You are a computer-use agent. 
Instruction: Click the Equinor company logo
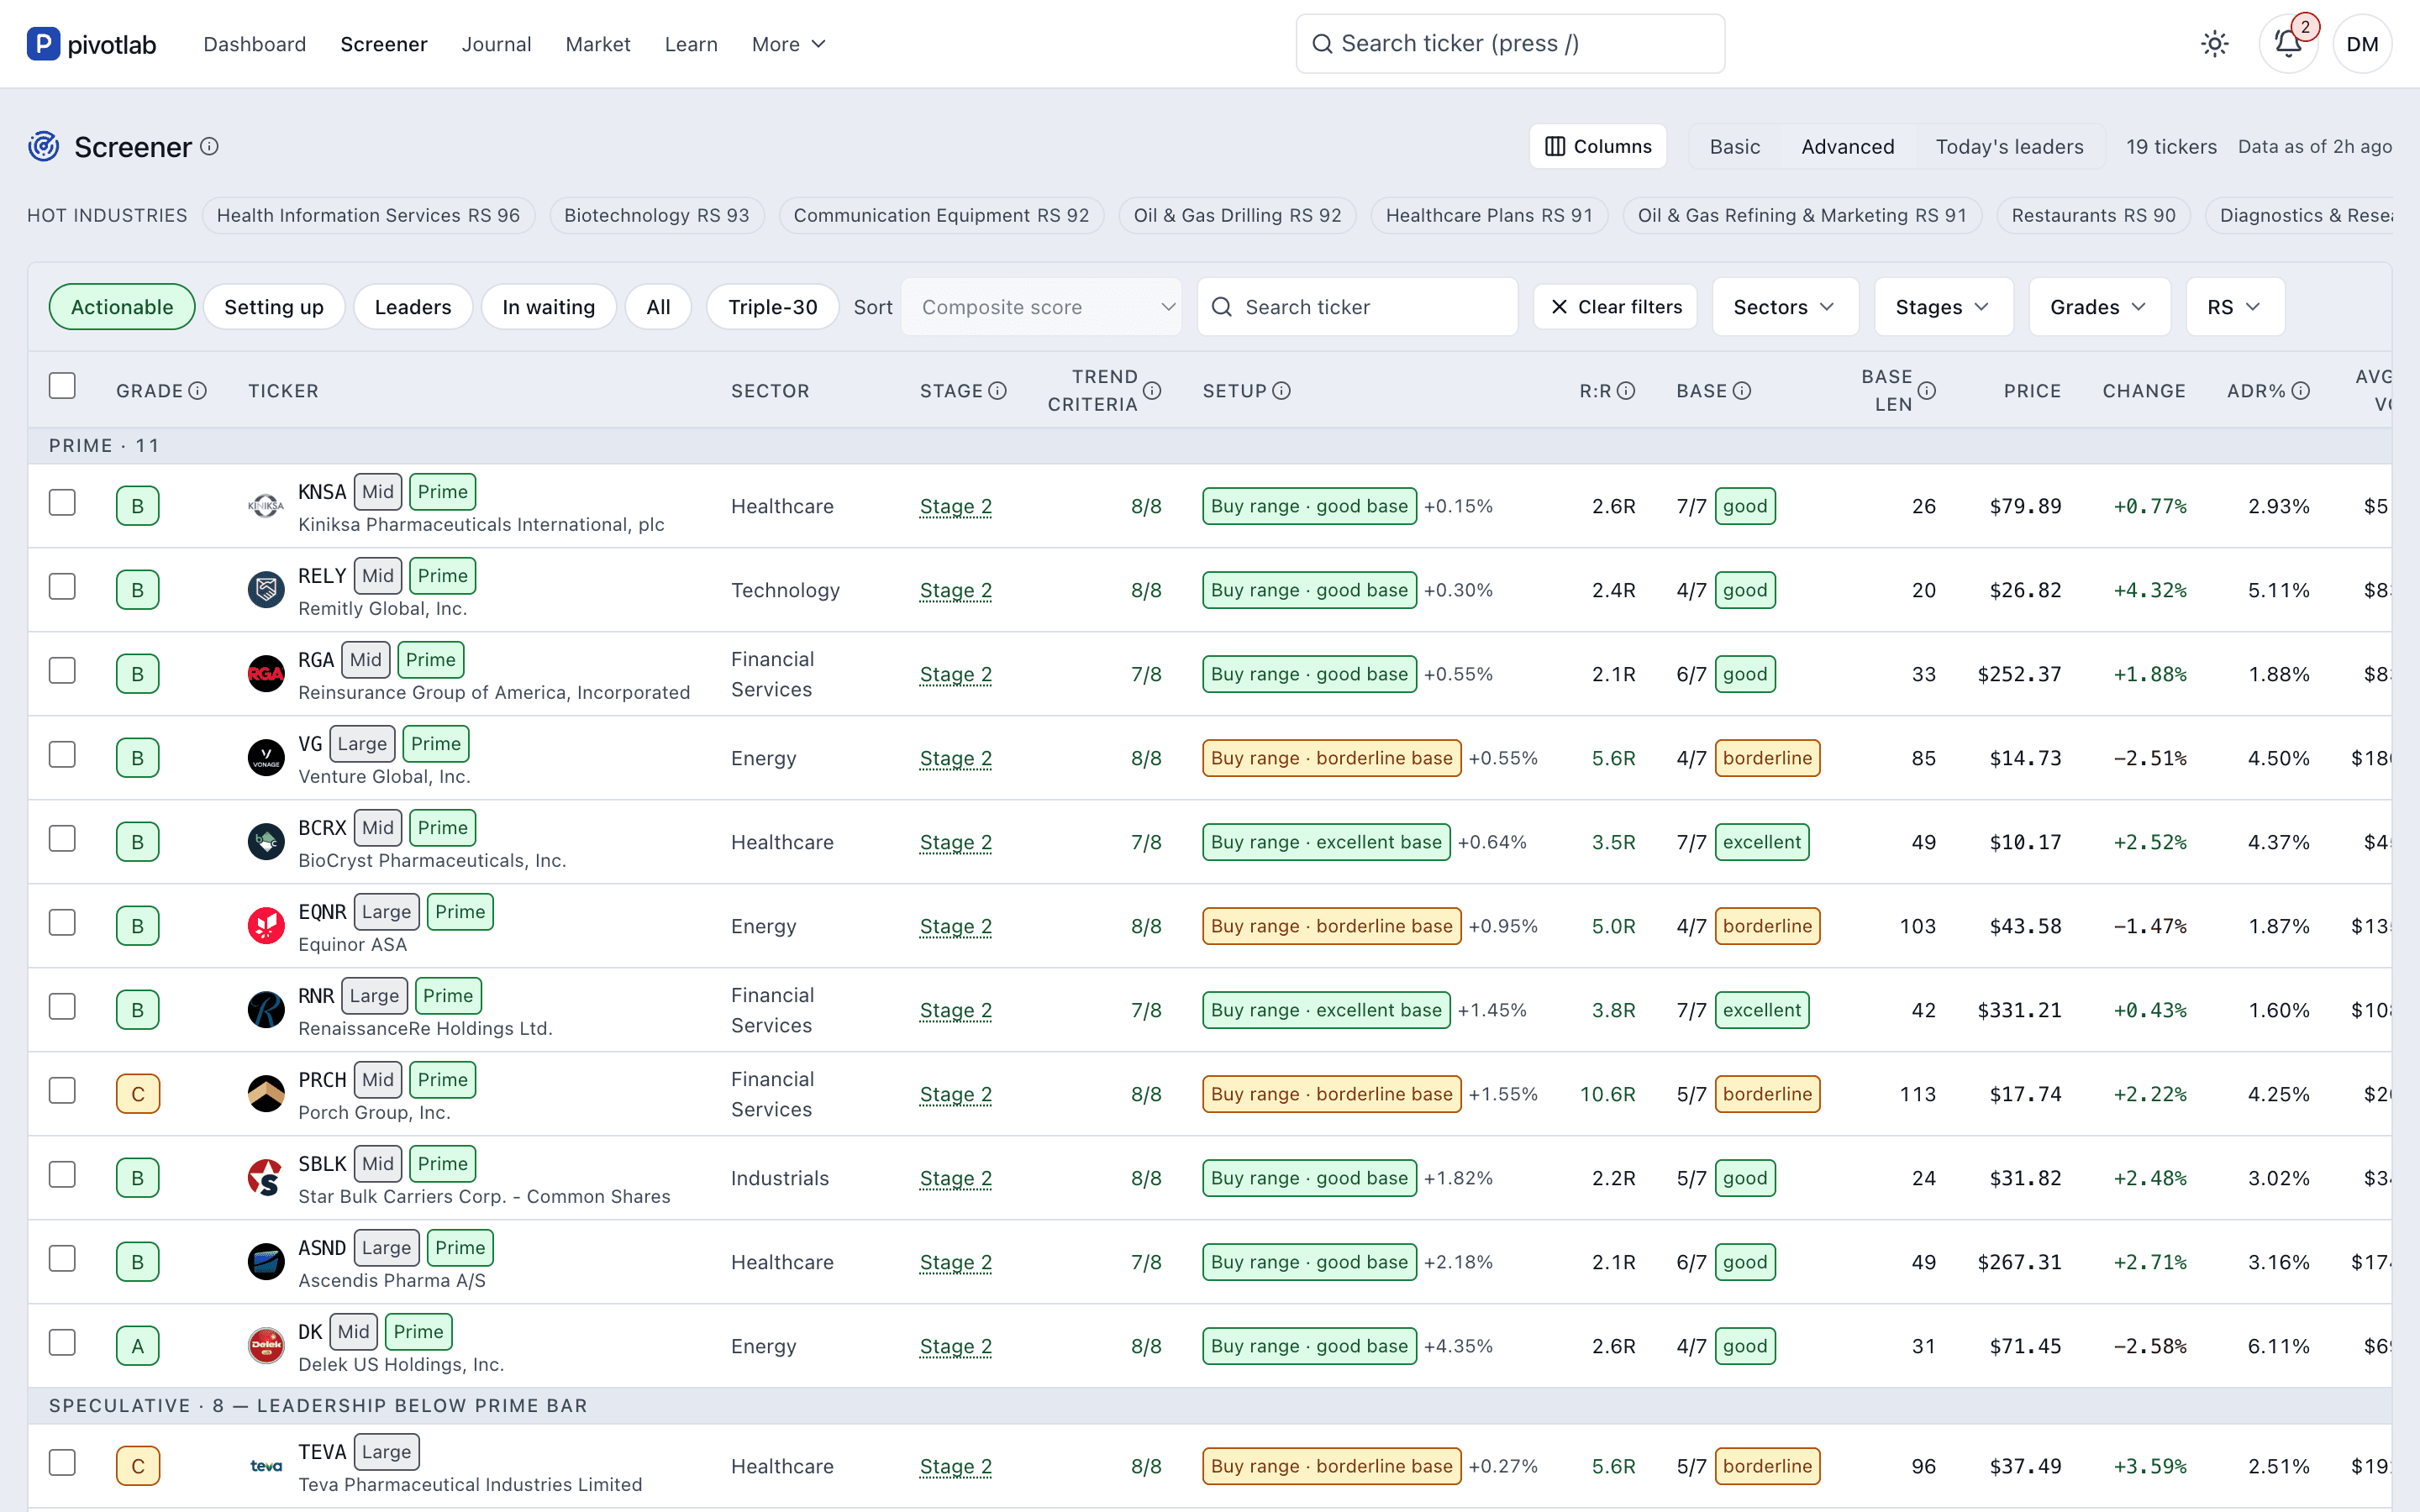pyautogui.click(x=266, y=926)
